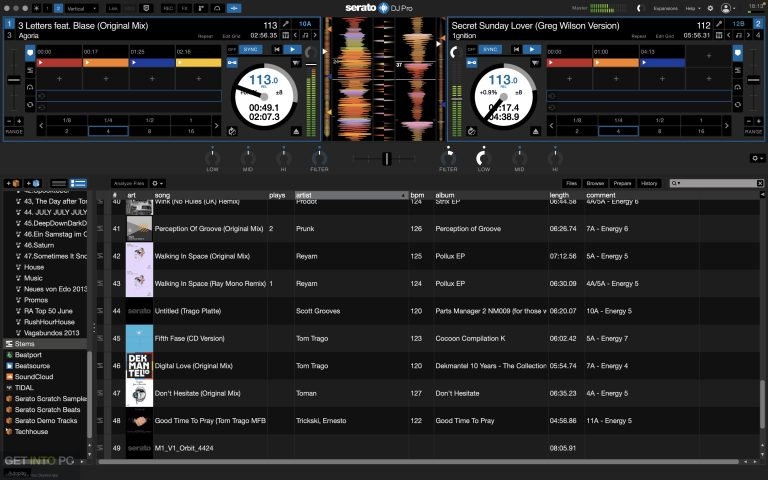The image size is (768, 480).
Task: Toggle keylock on the left deck
Action: [232, 62]
